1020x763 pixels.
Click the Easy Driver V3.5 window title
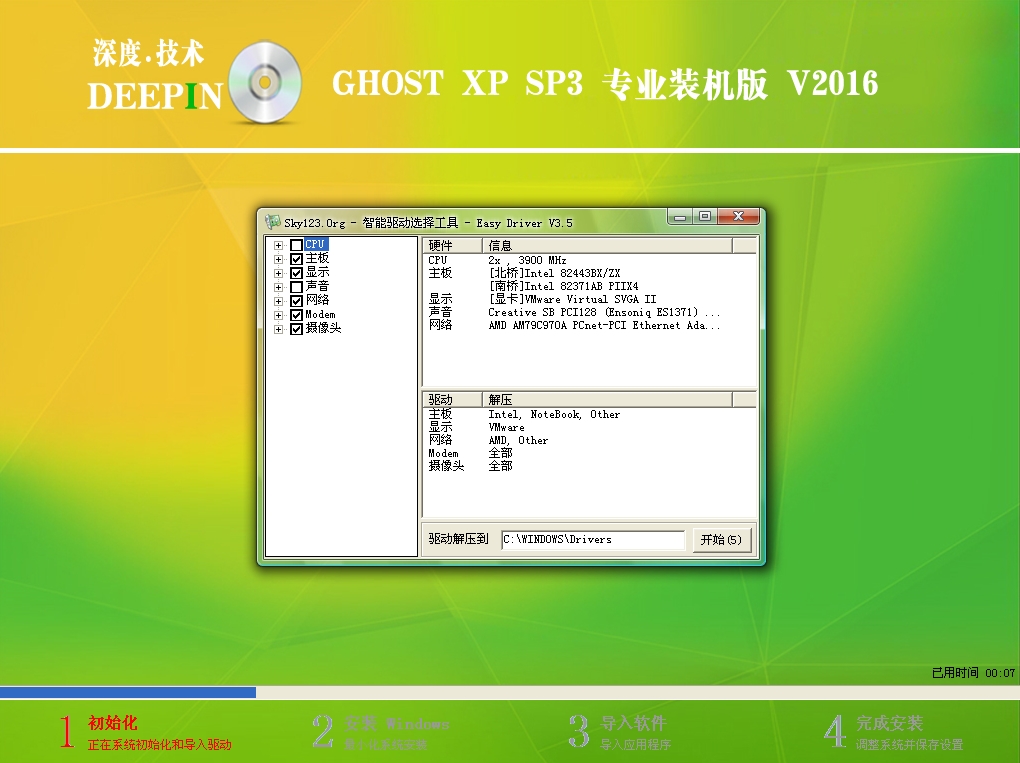(x=428, y=223)
